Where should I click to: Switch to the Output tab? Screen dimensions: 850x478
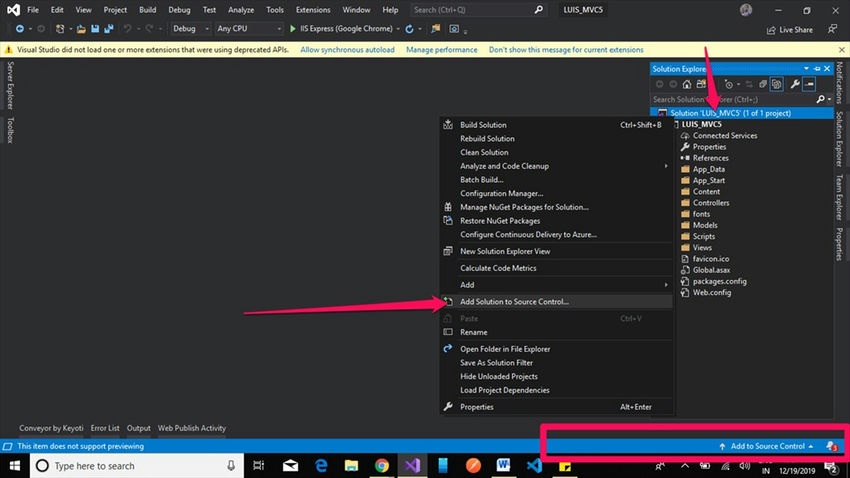click(x=138, y=428)
